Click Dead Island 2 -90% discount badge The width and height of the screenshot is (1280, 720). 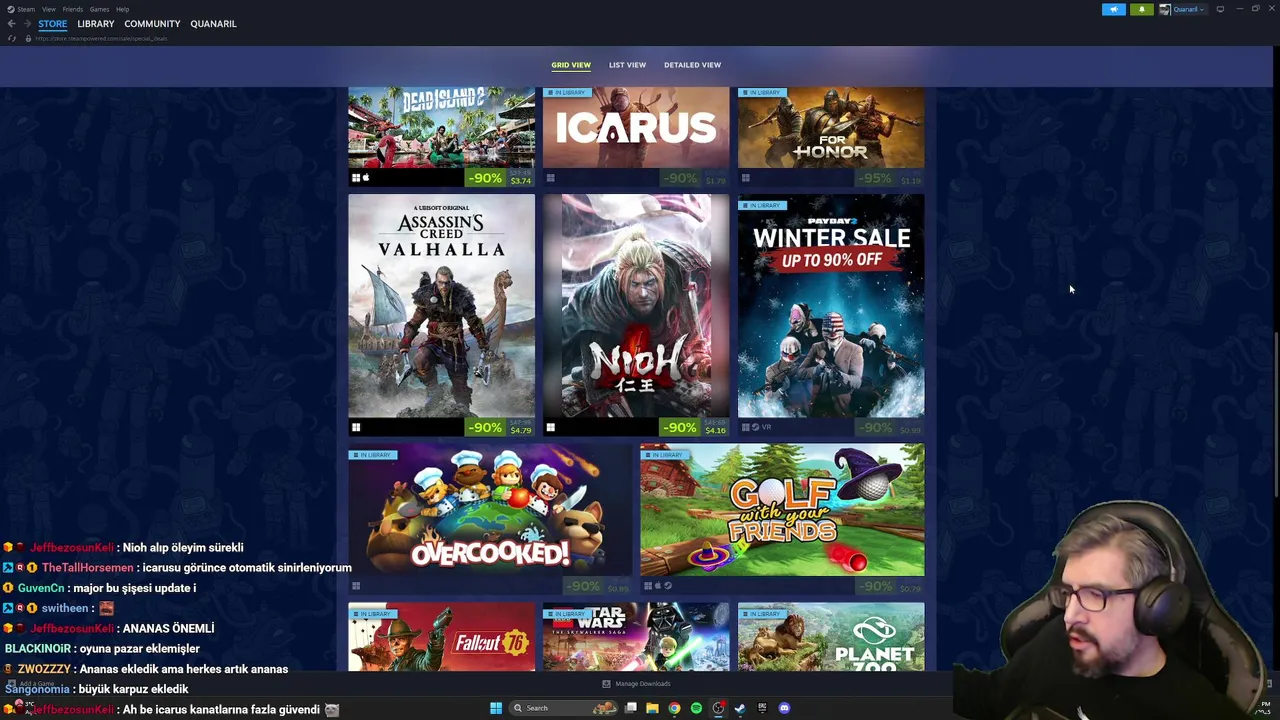pos(485,178)
